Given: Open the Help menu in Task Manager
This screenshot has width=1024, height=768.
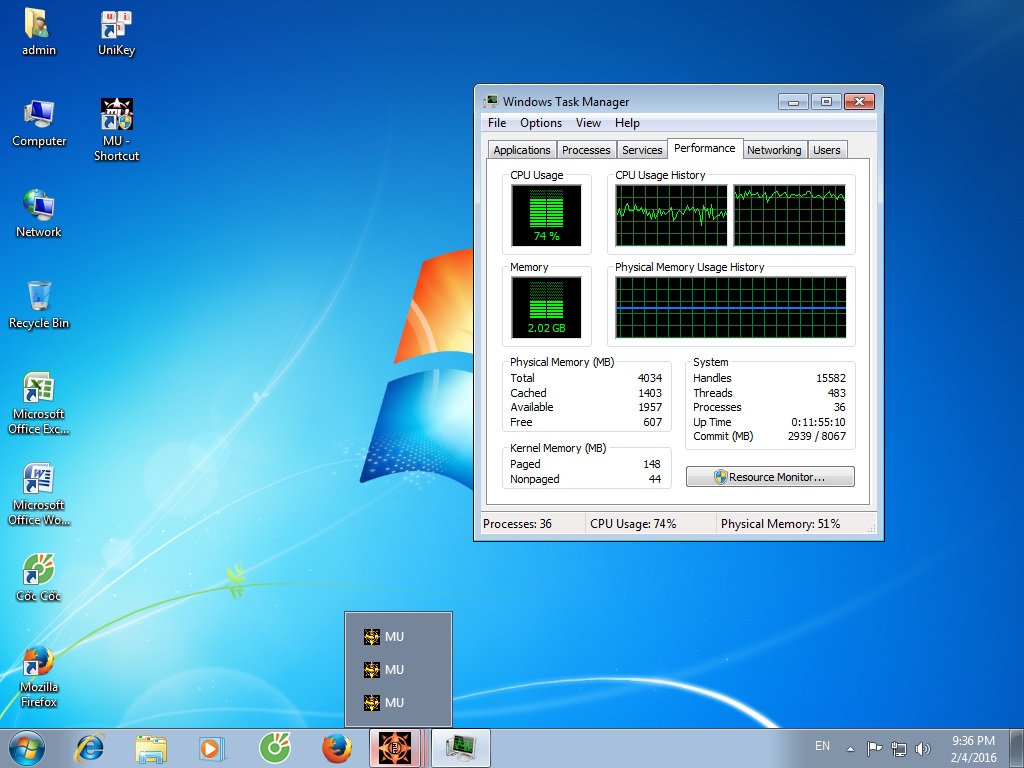Looking at the screenshot, I should 627,123.
